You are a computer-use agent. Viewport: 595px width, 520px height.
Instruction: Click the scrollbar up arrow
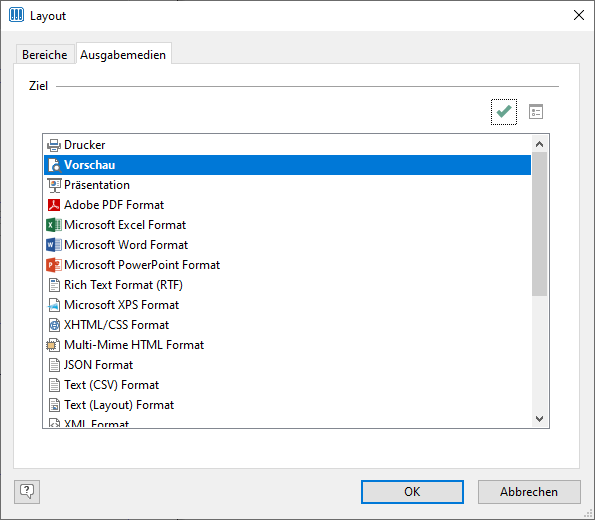tap(539, 144)
